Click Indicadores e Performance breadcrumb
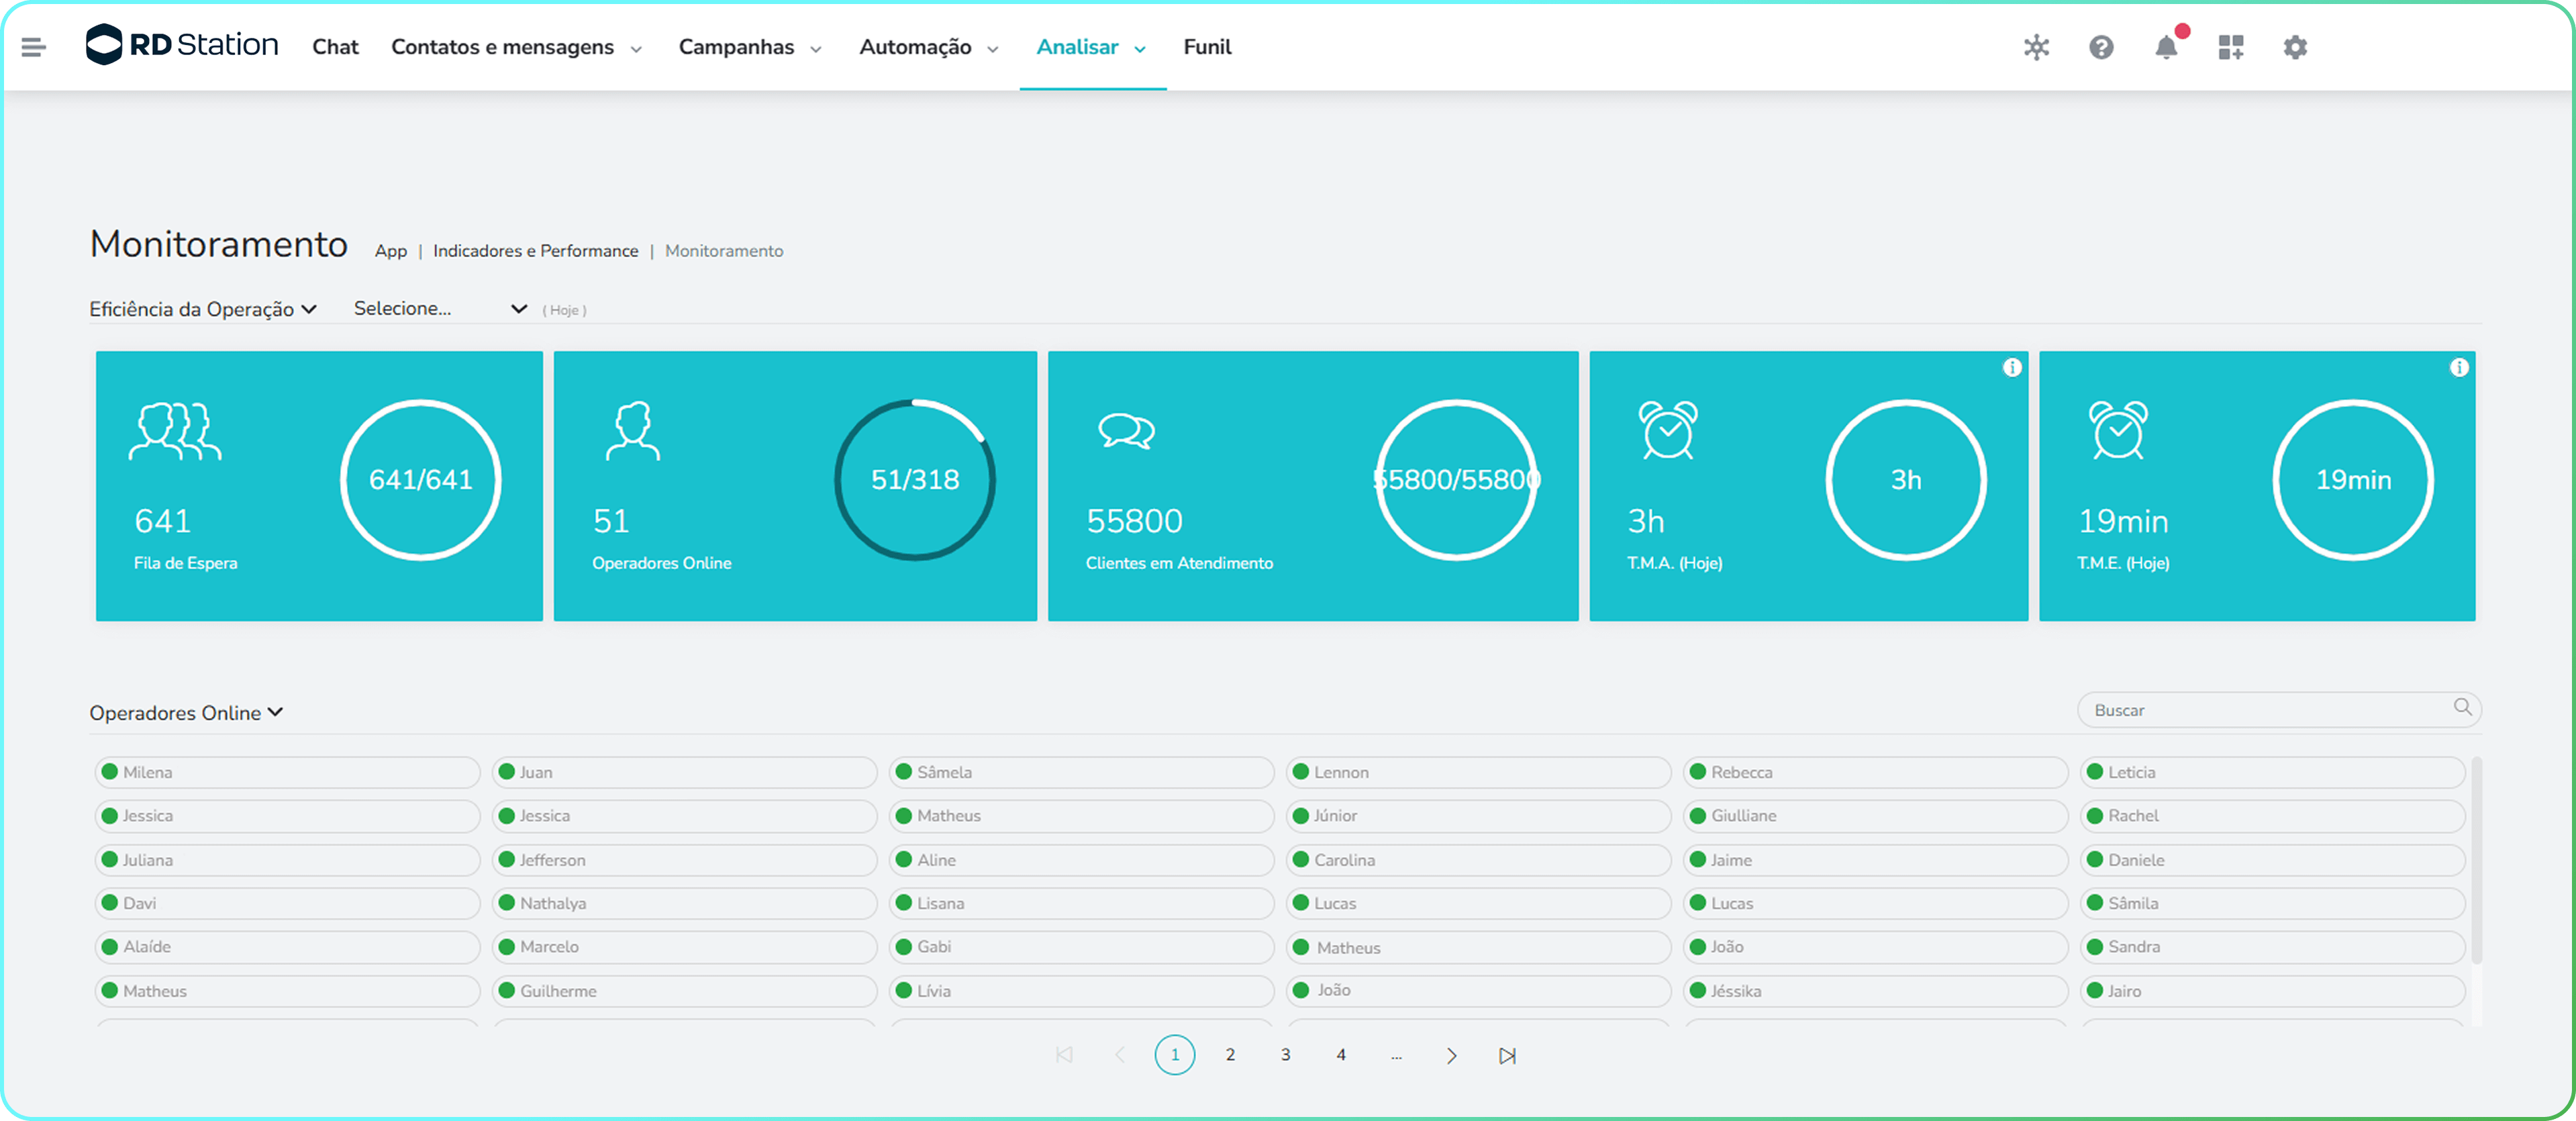 [535, 251]
